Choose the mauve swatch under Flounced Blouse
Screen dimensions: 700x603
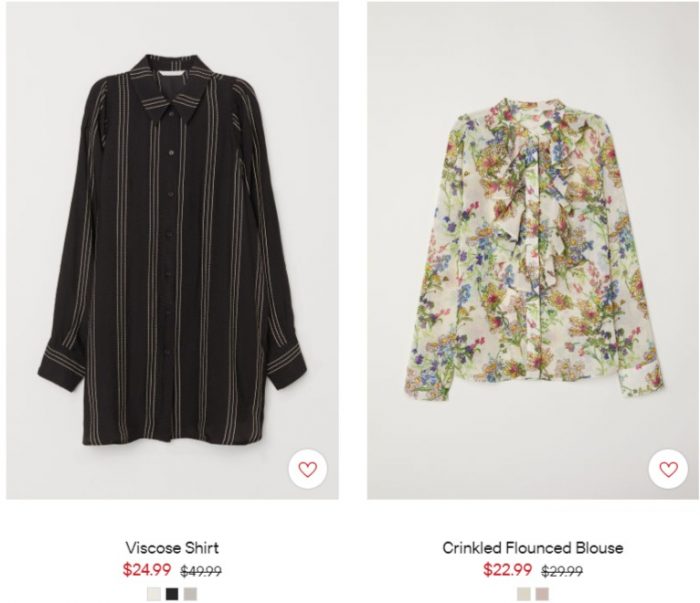542,594
